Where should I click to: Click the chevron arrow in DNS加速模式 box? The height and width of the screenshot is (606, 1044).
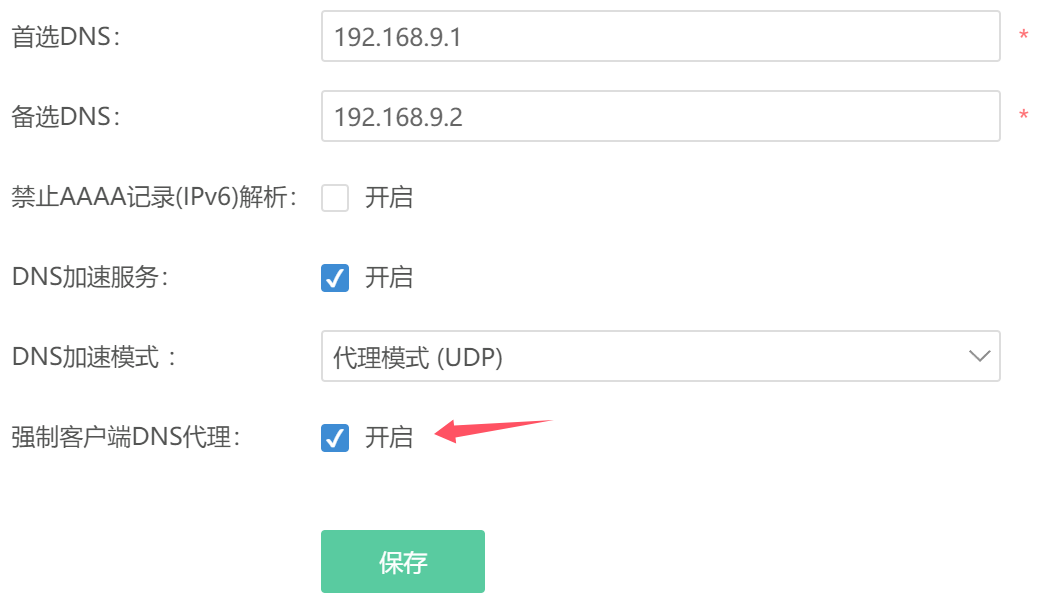click(979, 356)
